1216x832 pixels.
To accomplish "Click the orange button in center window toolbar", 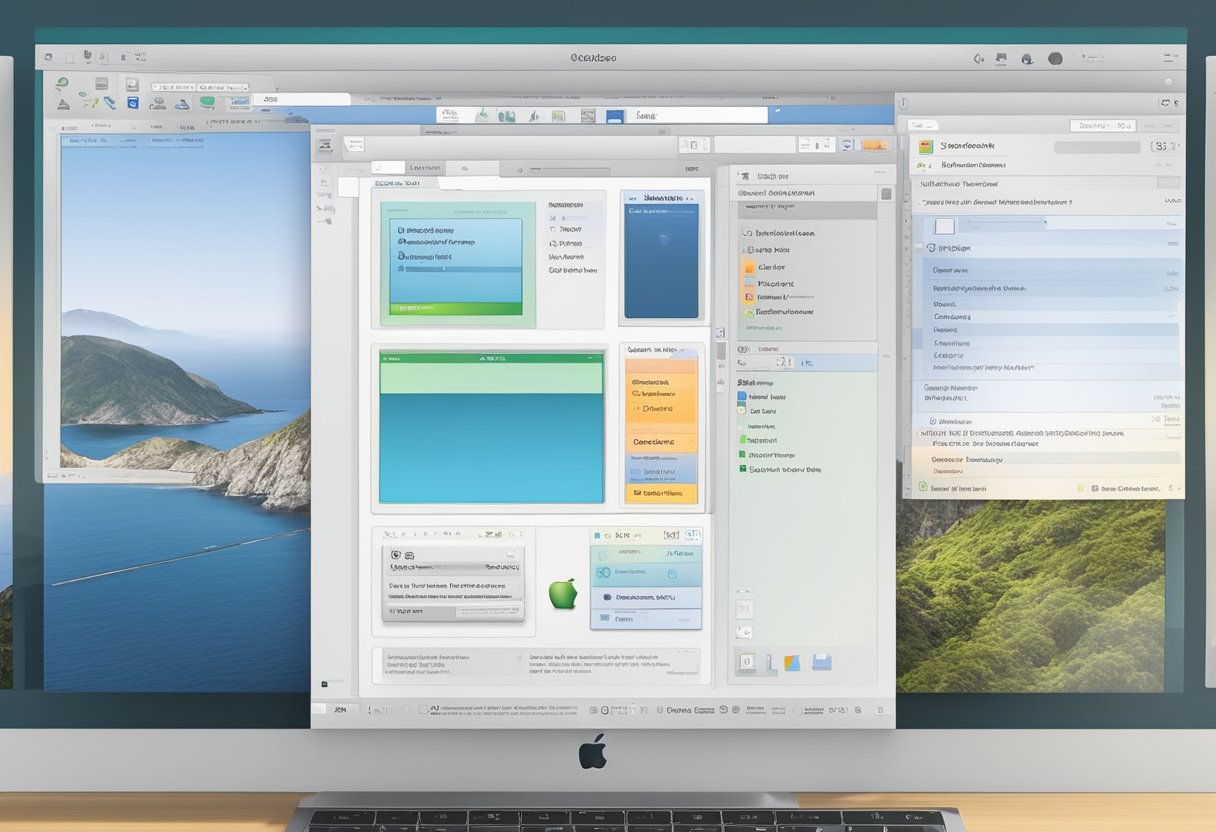I will pos(873,145).
